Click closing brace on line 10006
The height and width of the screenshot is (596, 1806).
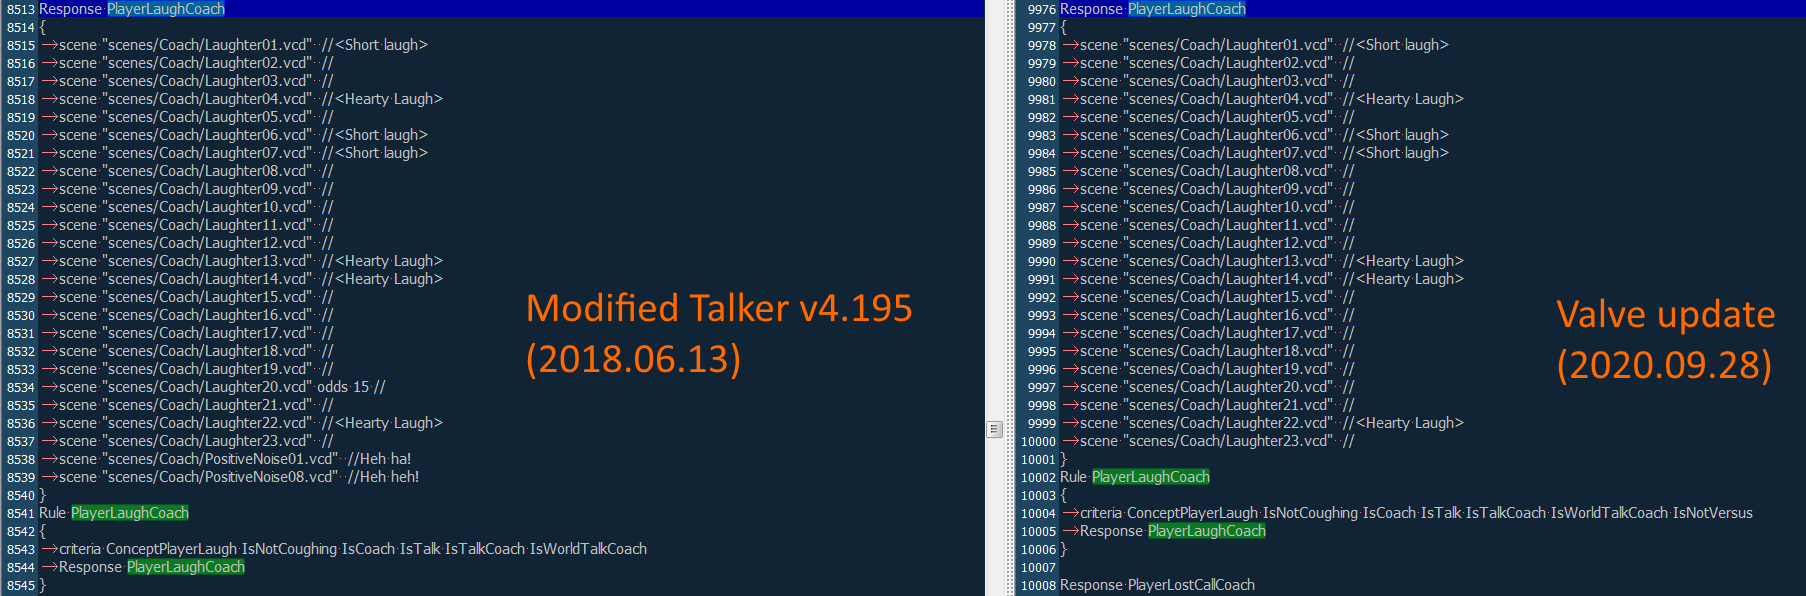tap(1063, 549)
